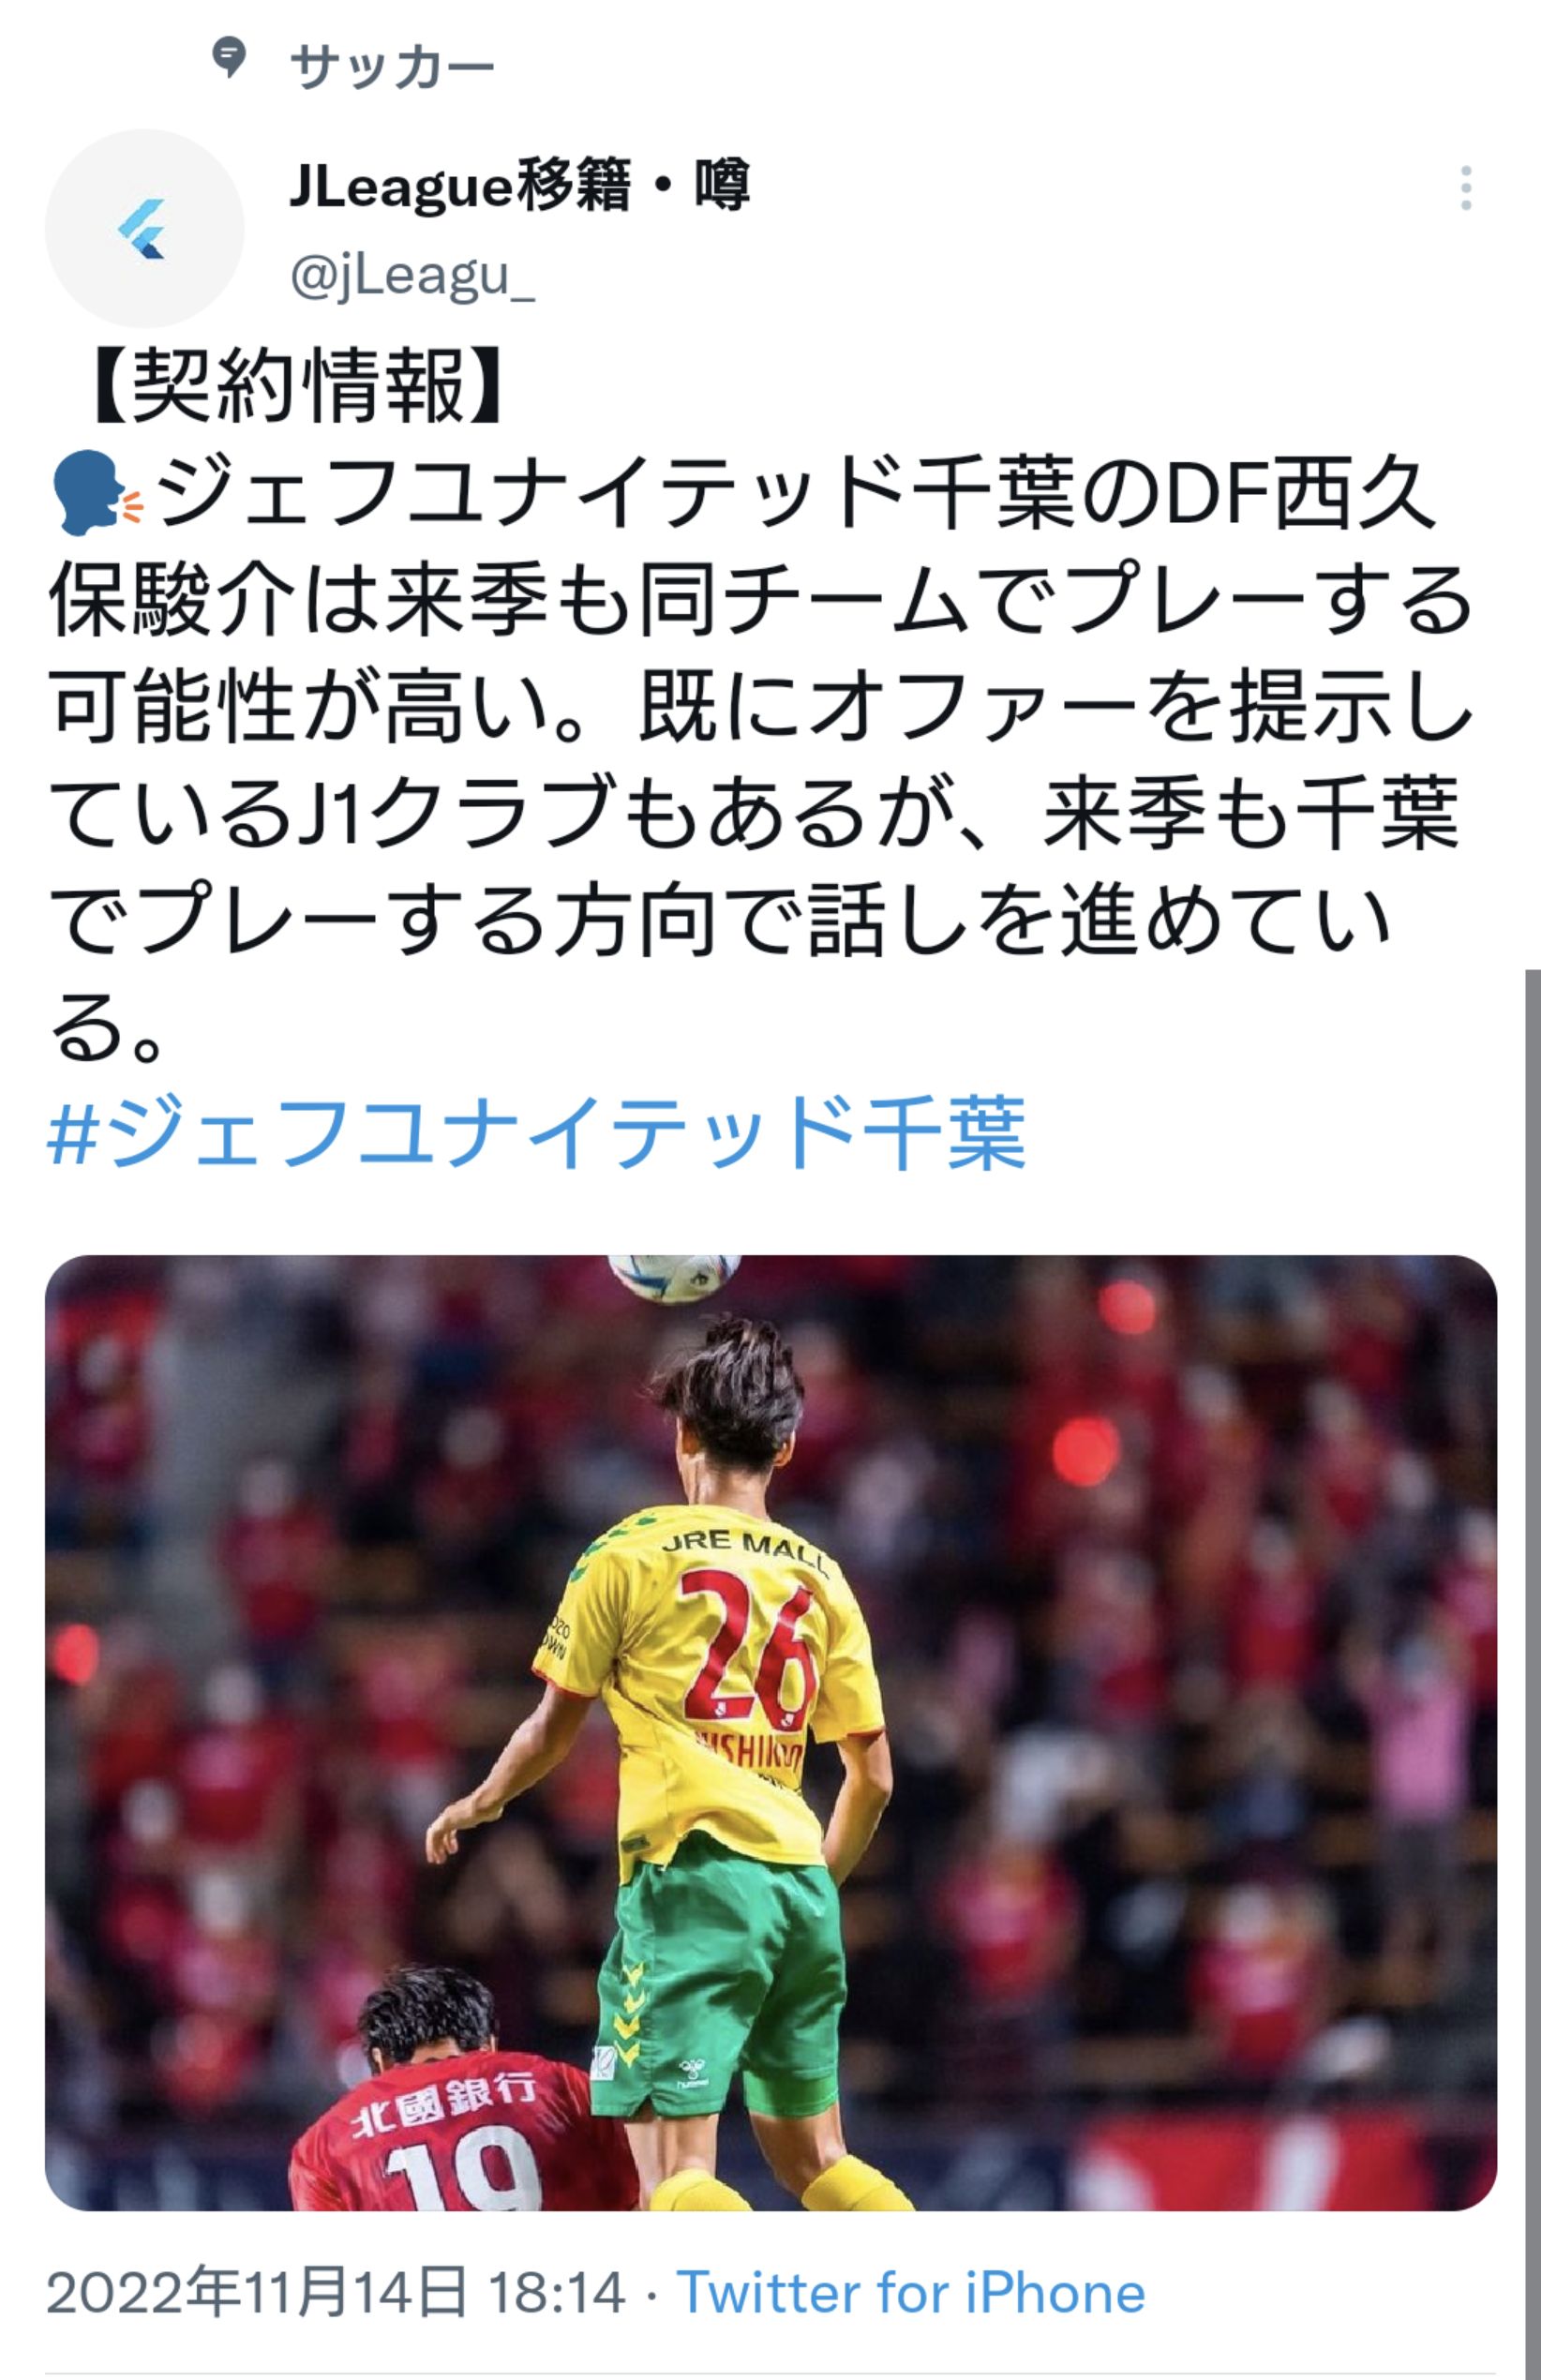Tap the 【契約情報】 heading text
1541x2380 pixels.
point(295,386)
